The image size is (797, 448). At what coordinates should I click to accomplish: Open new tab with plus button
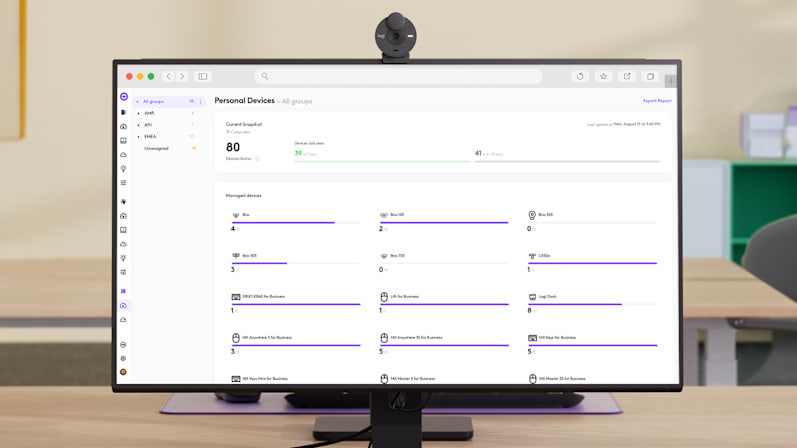click(671, 81)
